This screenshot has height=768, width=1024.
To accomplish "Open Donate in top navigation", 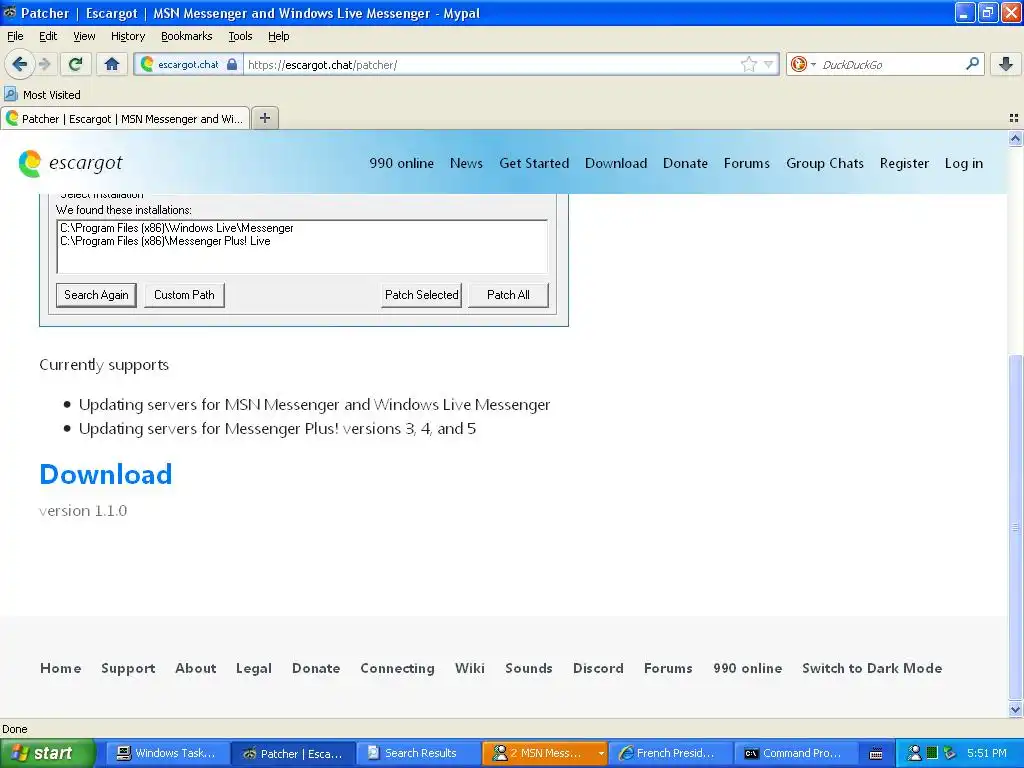I will tap(685, 163).
